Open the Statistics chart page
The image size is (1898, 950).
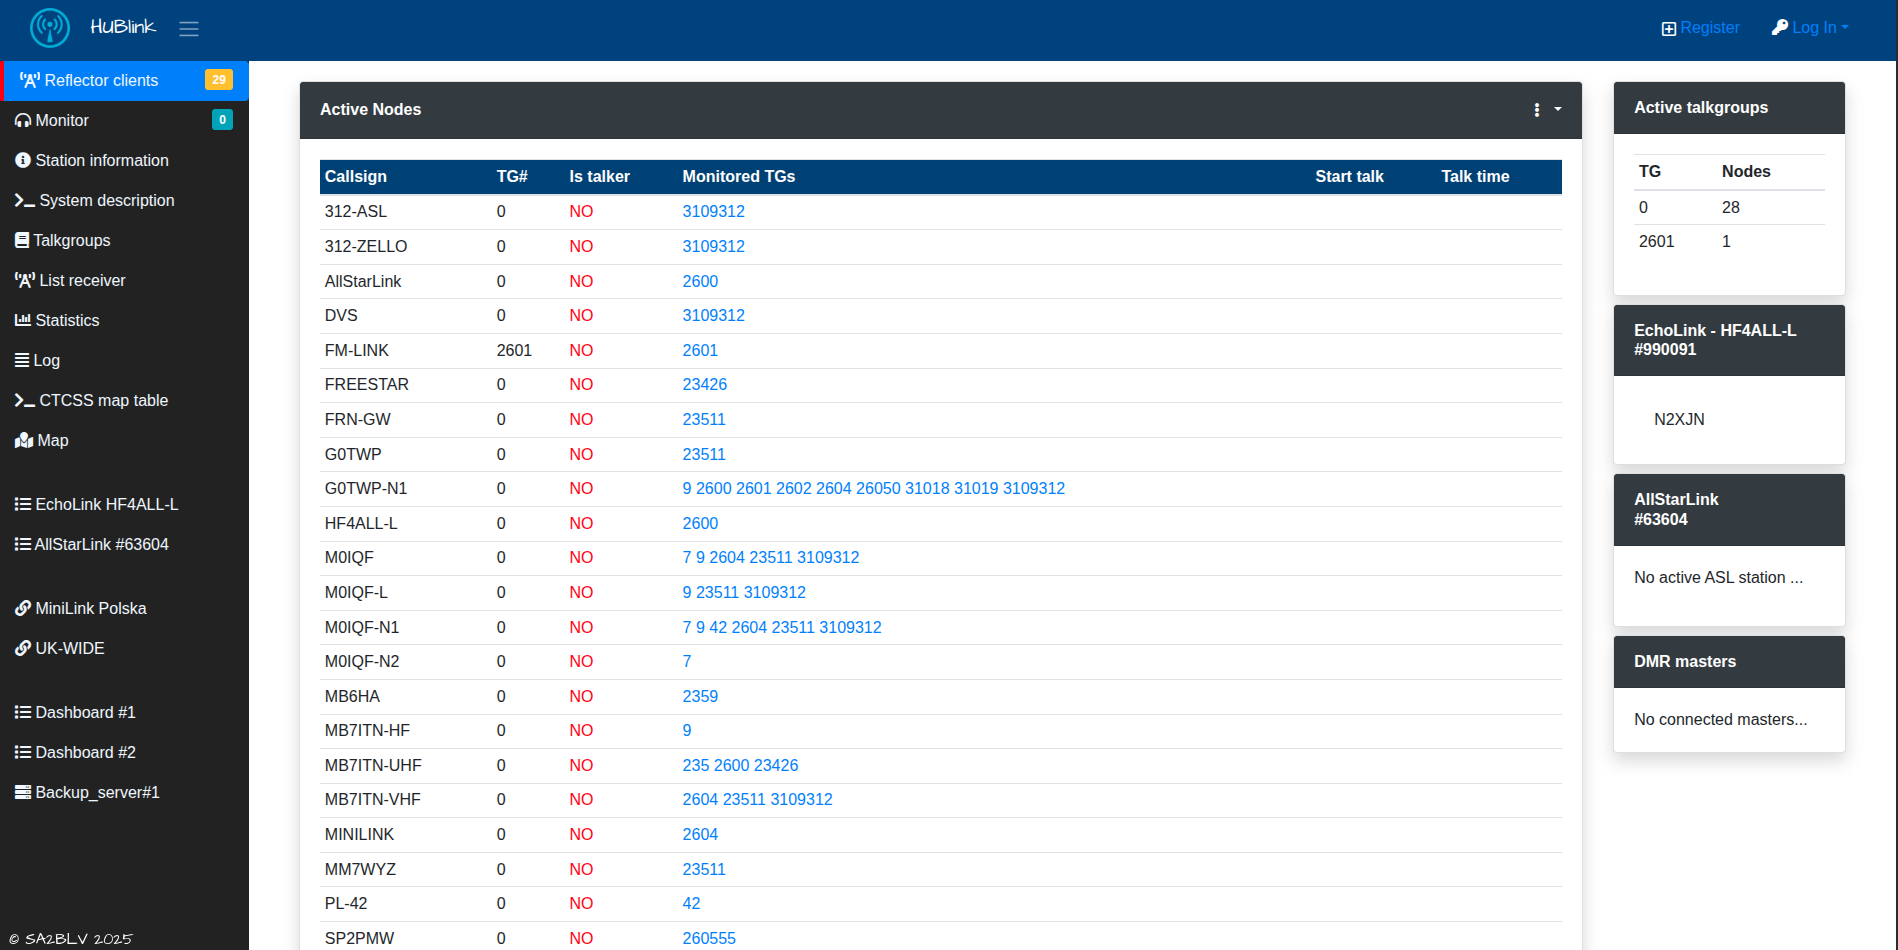(67, 320)
